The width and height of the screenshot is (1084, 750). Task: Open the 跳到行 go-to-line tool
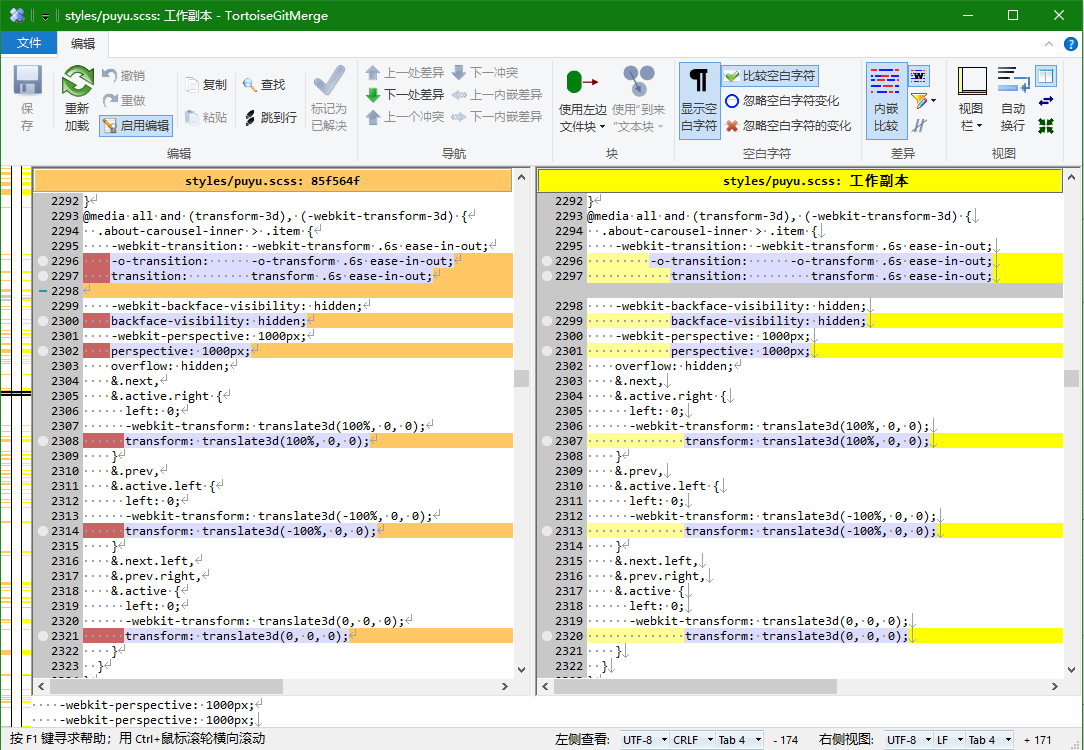tap(270, 118)
